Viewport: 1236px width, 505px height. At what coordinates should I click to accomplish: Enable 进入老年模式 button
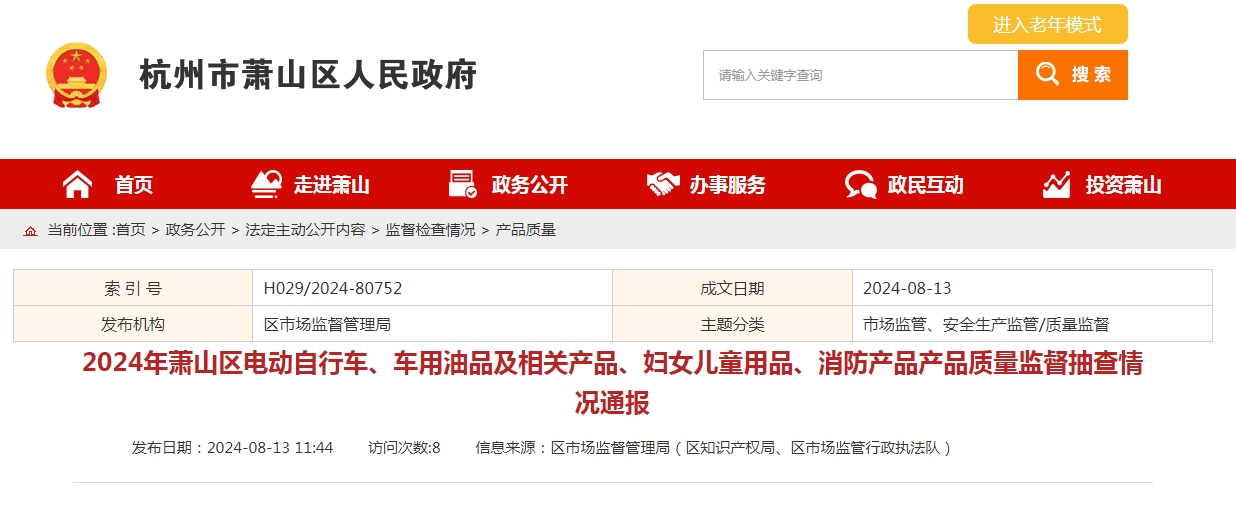click(x=1048, y=24)
